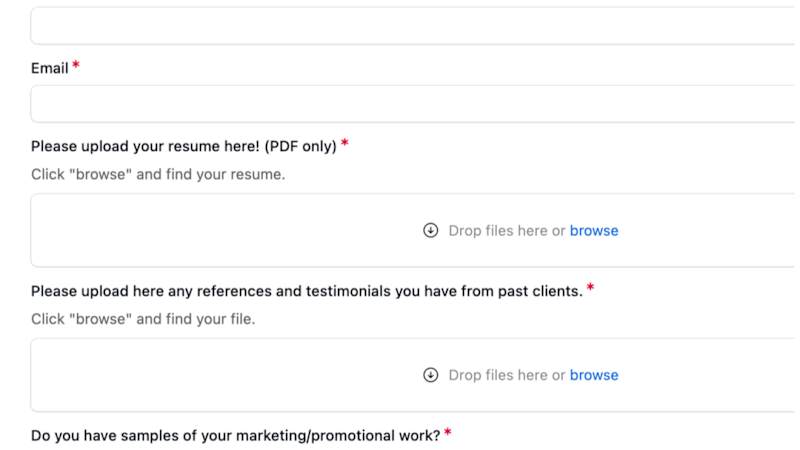Click the Email field label
The height and width of the screenshot is (450, 800).
tap(49, 68)
